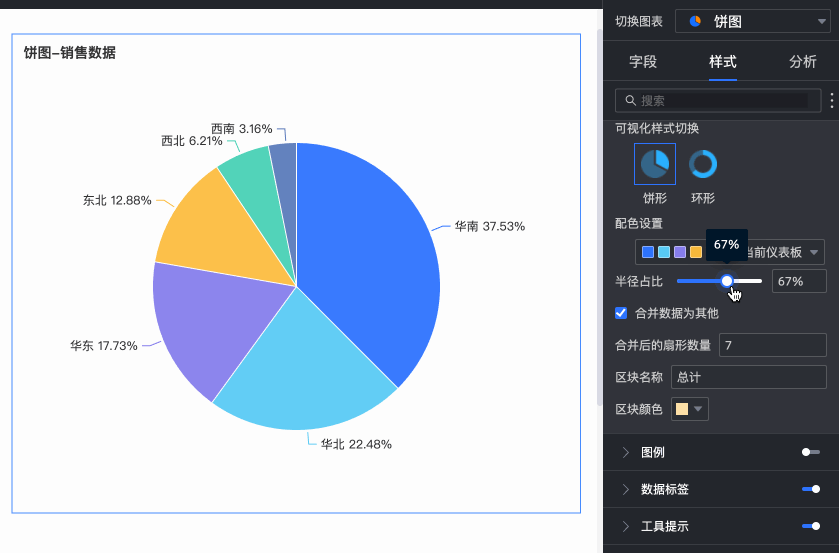Toggle the 图例 legend switch

tap(810, 453)
